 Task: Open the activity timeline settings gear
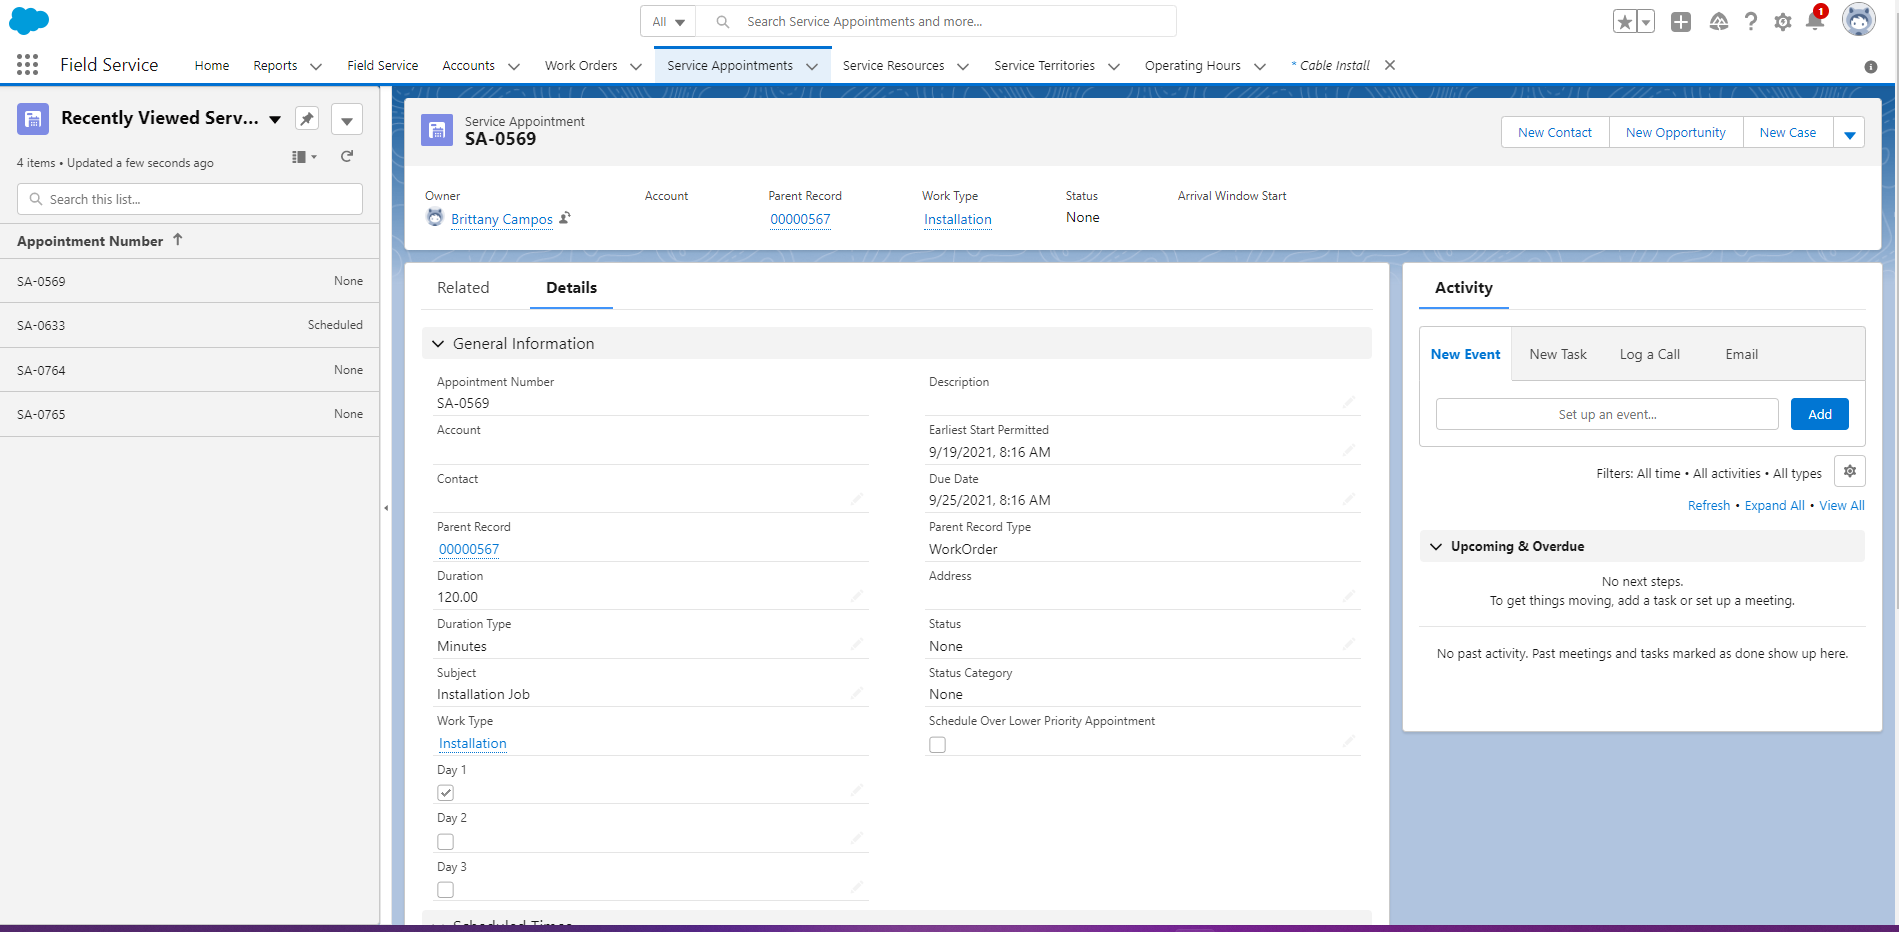click(1850, 471)
